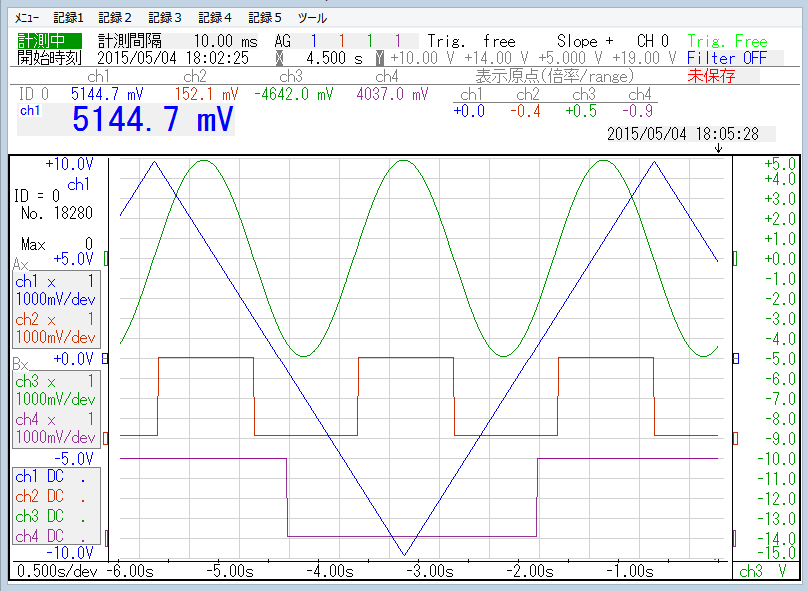Screen dimensions: 808x591
Task: Click the ID = 0 label in the graph panel
Action: pyautogui.click(x=37, y=196)
